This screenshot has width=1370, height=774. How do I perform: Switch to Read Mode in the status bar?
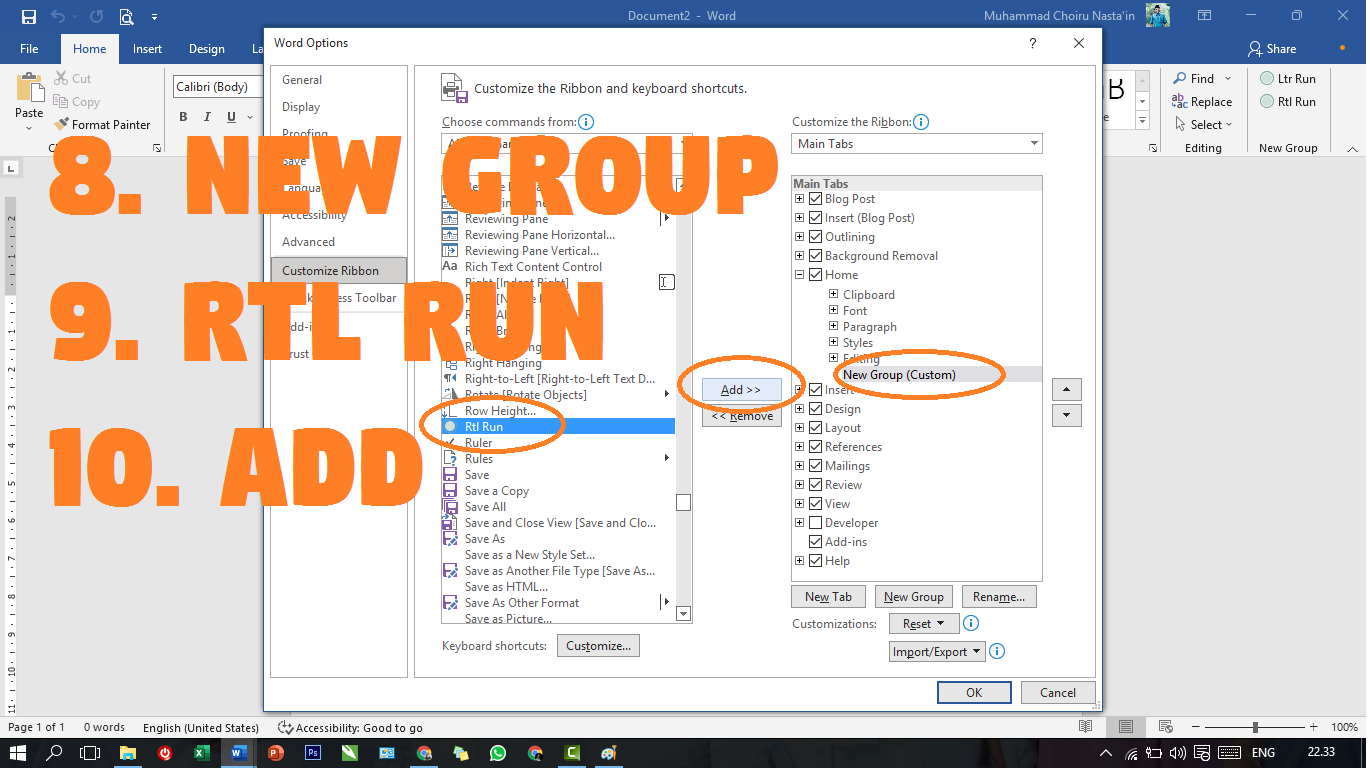(1086, 727)
